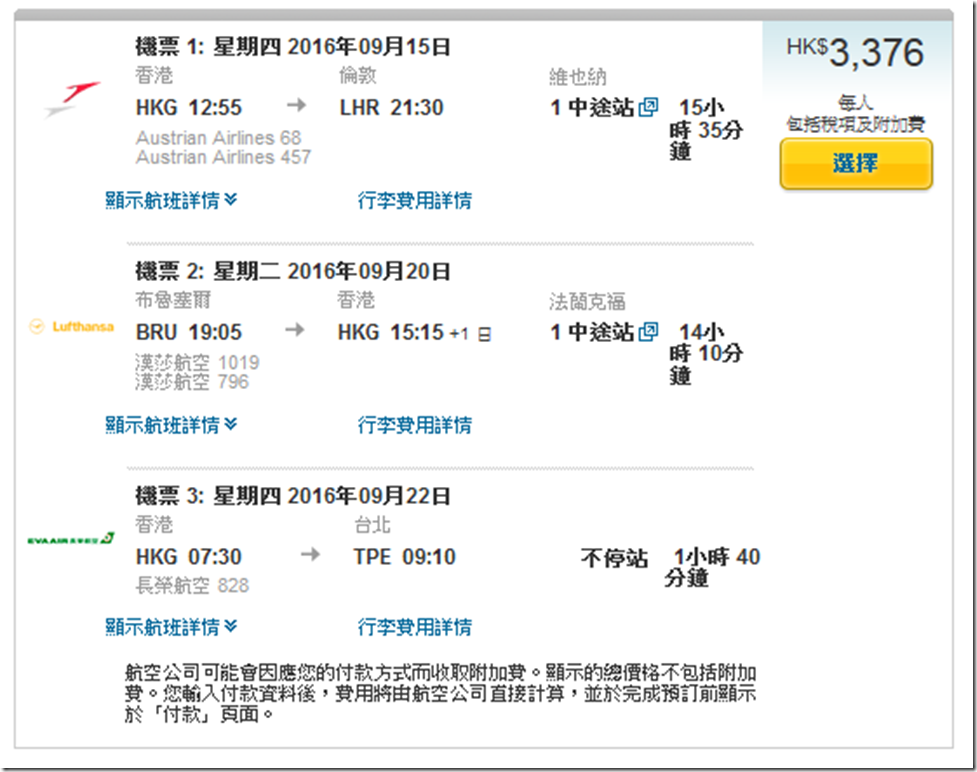Expand 顯示航班詳情 for ticket 2
Screen dimensions: 977x772
pyautogui.click(x=170, y=425)
